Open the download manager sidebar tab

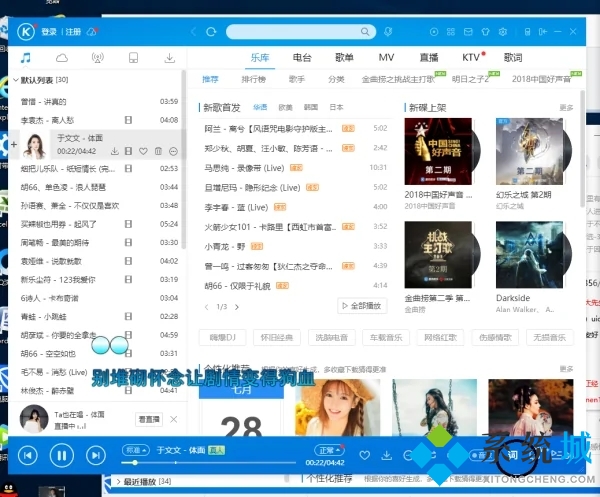[x=170, y=58]
